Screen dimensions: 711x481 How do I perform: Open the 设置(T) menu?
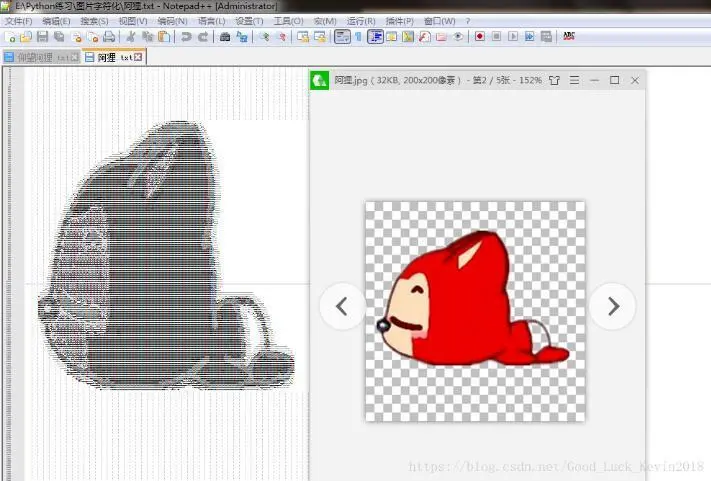click(249, 21)
